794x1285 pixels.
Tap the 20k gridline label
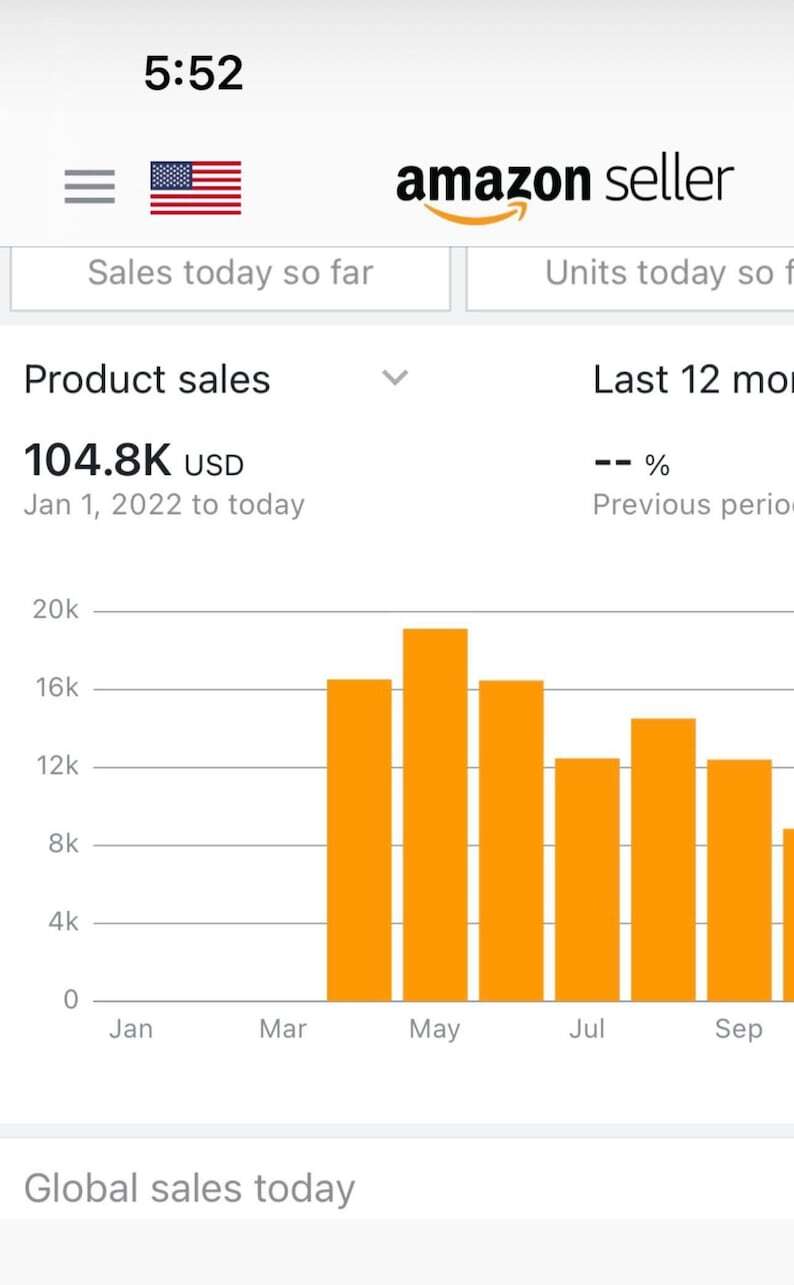(55, 610)
